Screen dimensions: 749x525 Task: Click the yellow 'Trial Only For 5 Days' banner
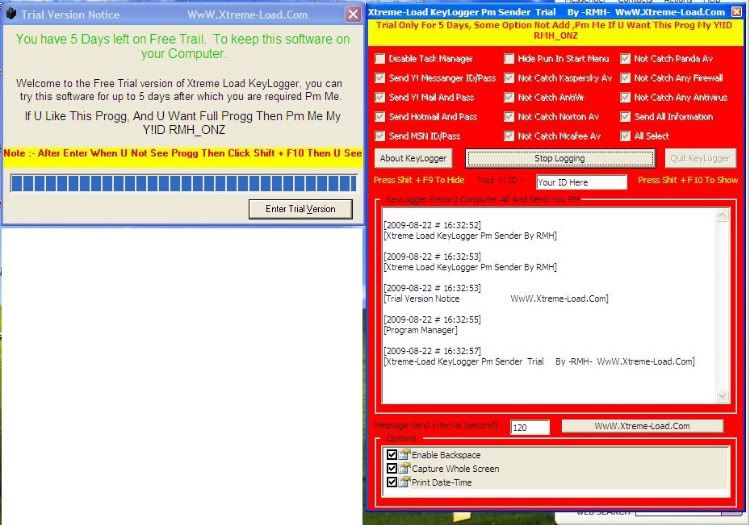tap(554, 31)
